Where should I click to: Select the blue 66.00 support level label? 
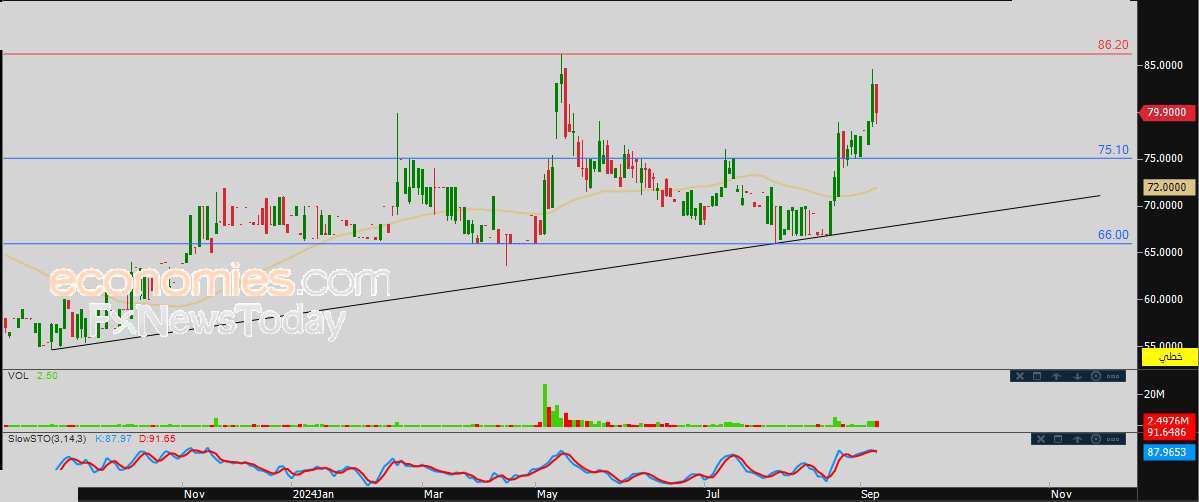click(x=1113, y=235)
